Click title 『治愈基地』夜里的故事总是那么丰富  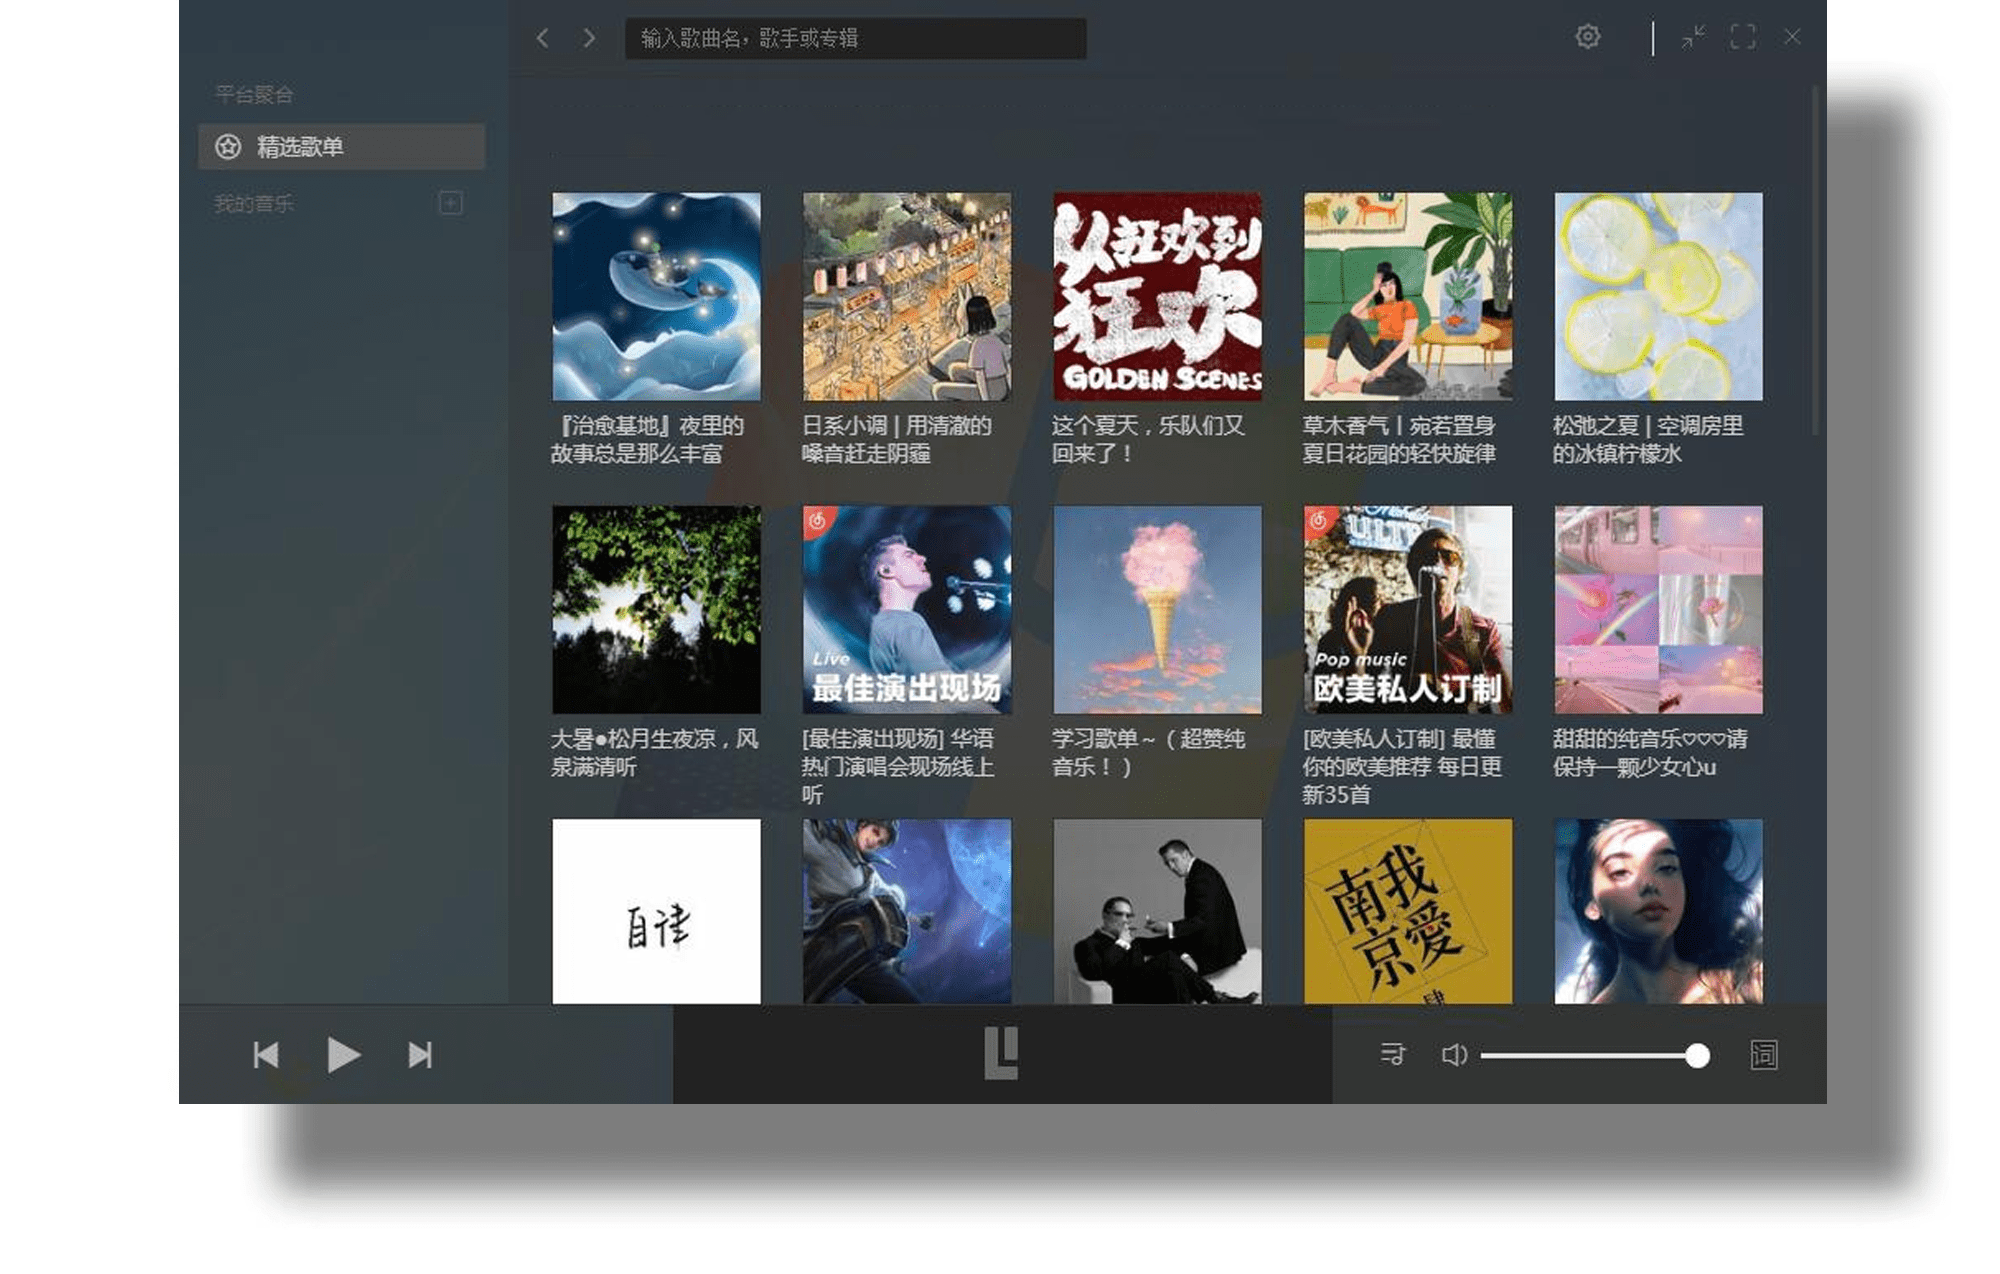648,440
